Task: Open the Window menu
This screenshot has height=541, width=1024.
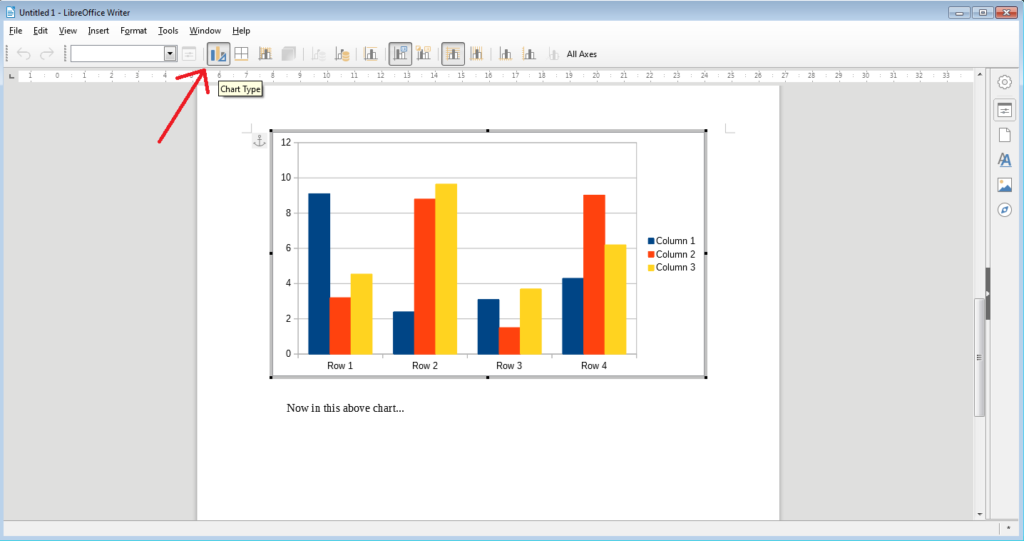Action: 205,31
